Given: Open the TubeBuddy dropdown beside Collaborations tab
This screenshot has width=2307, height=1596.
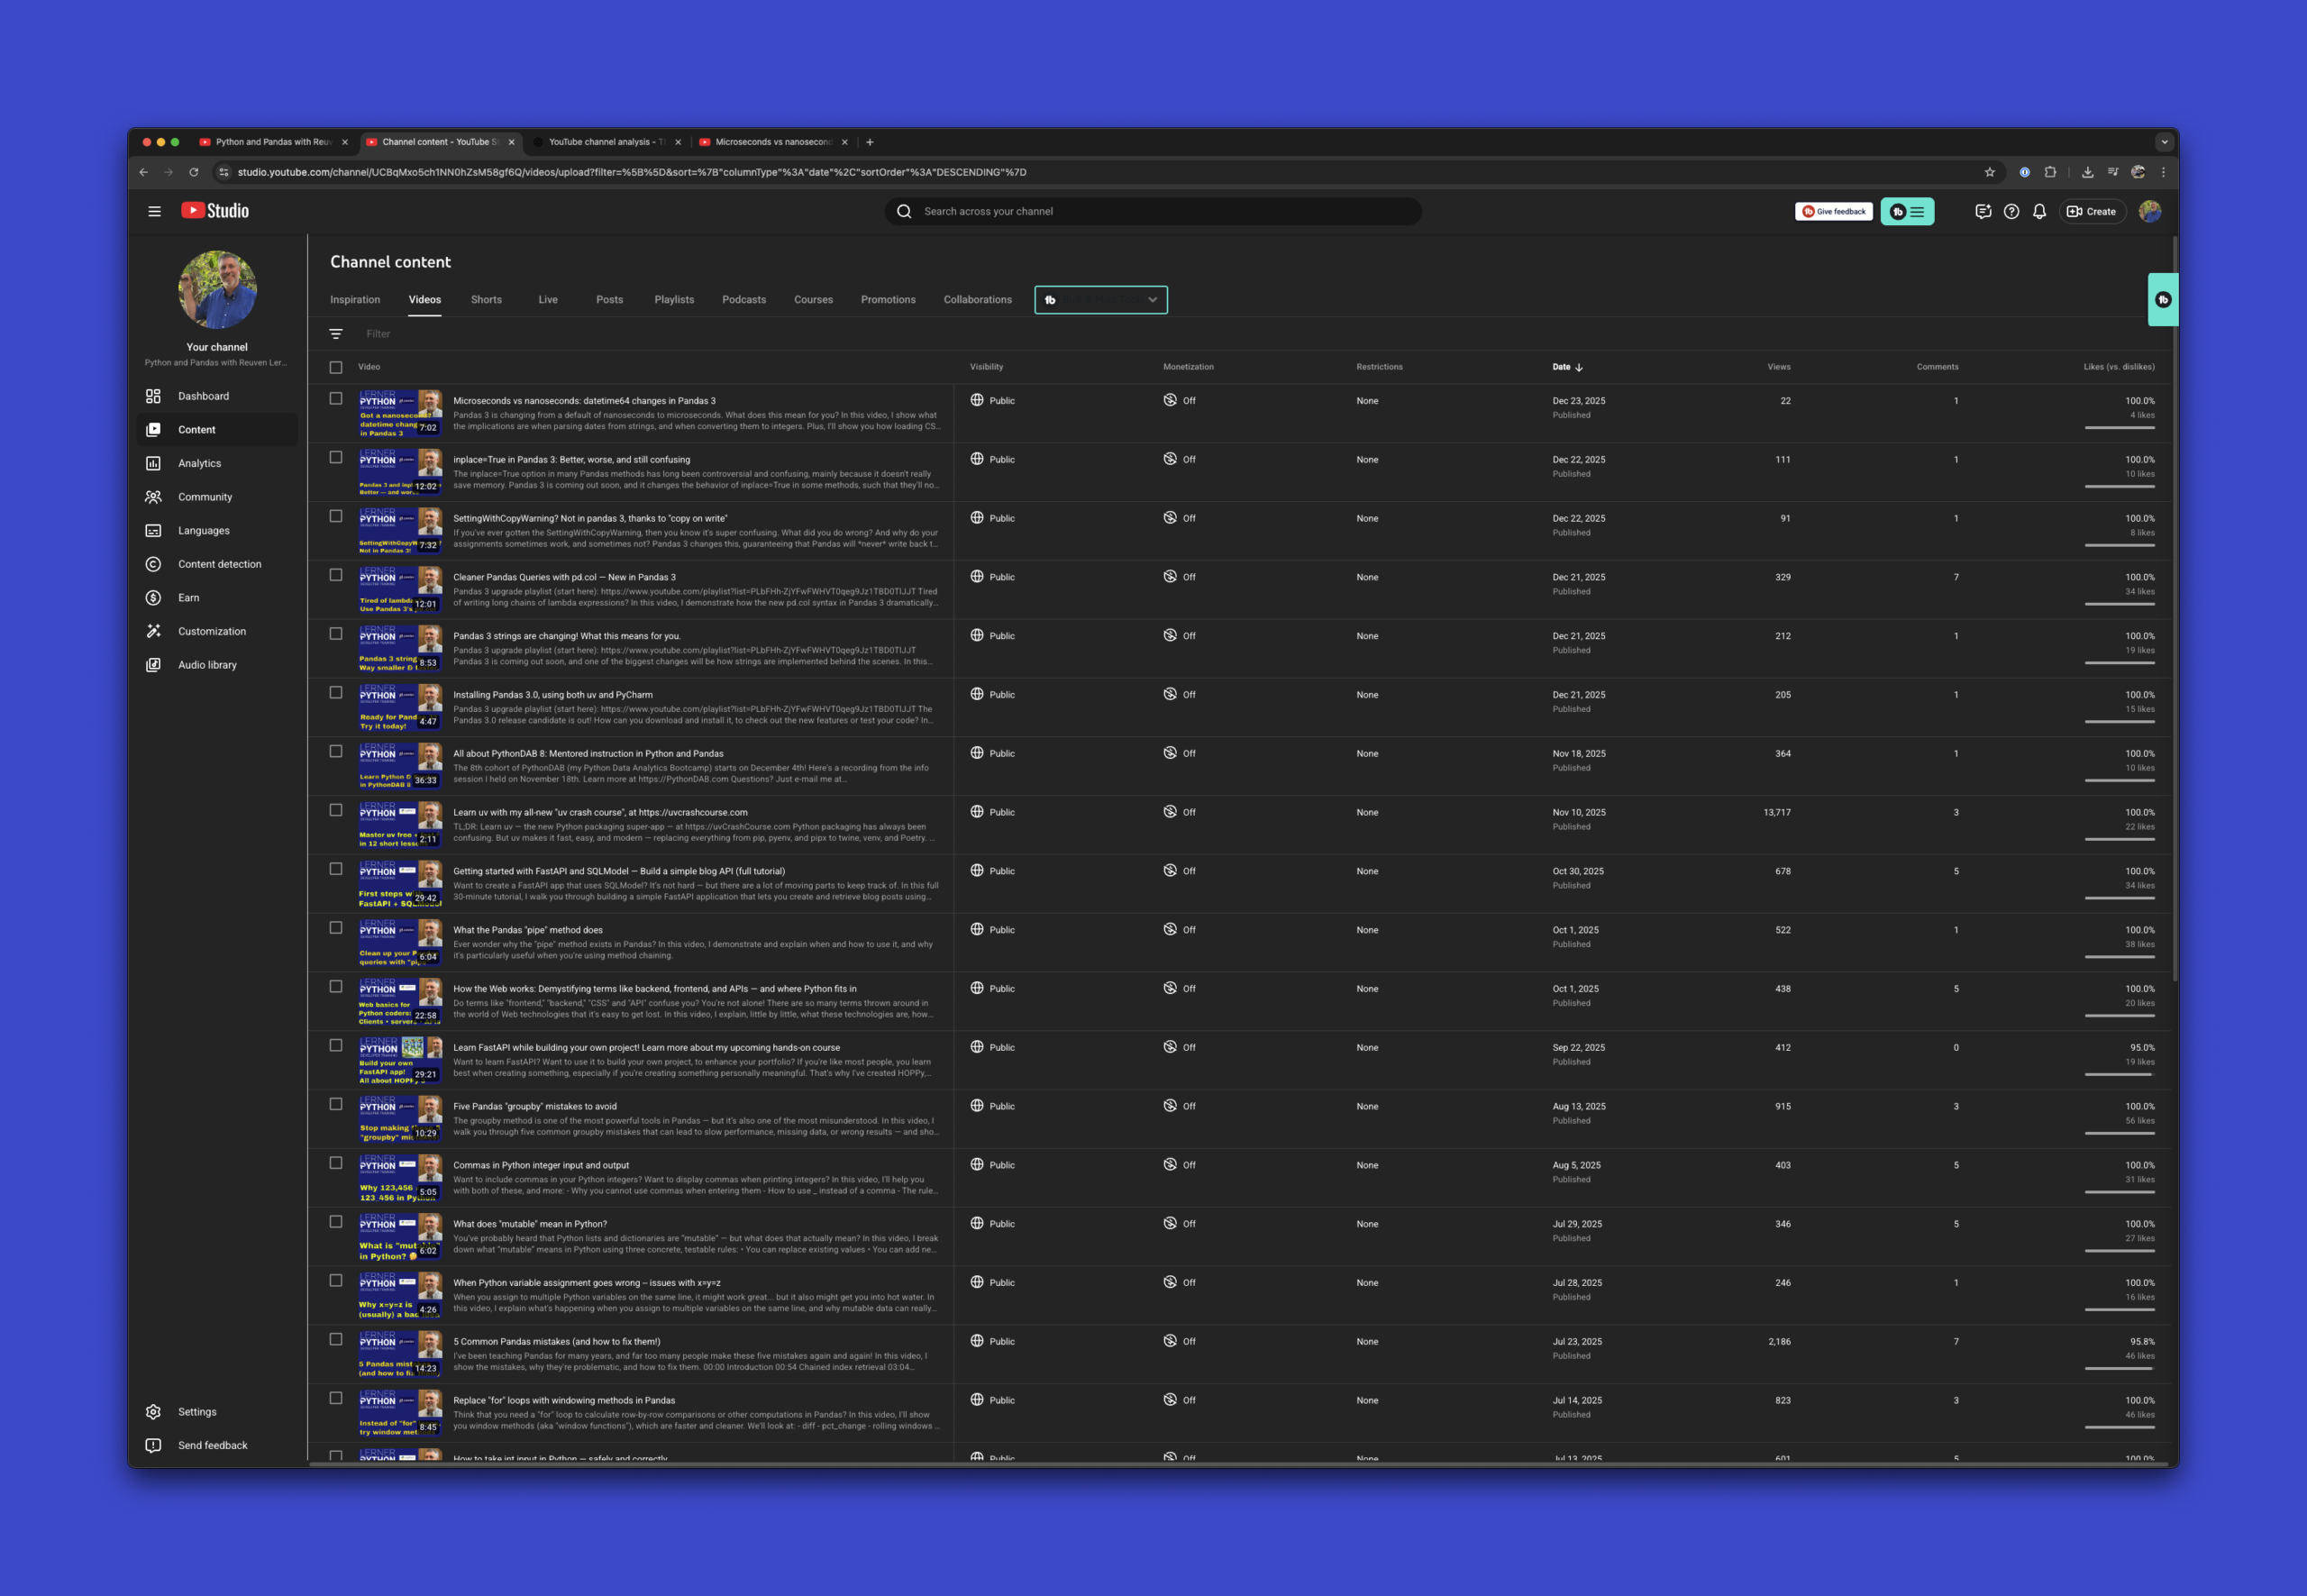Looking at the screenshot, I should pyautogui.click(x=1101, y=300).
